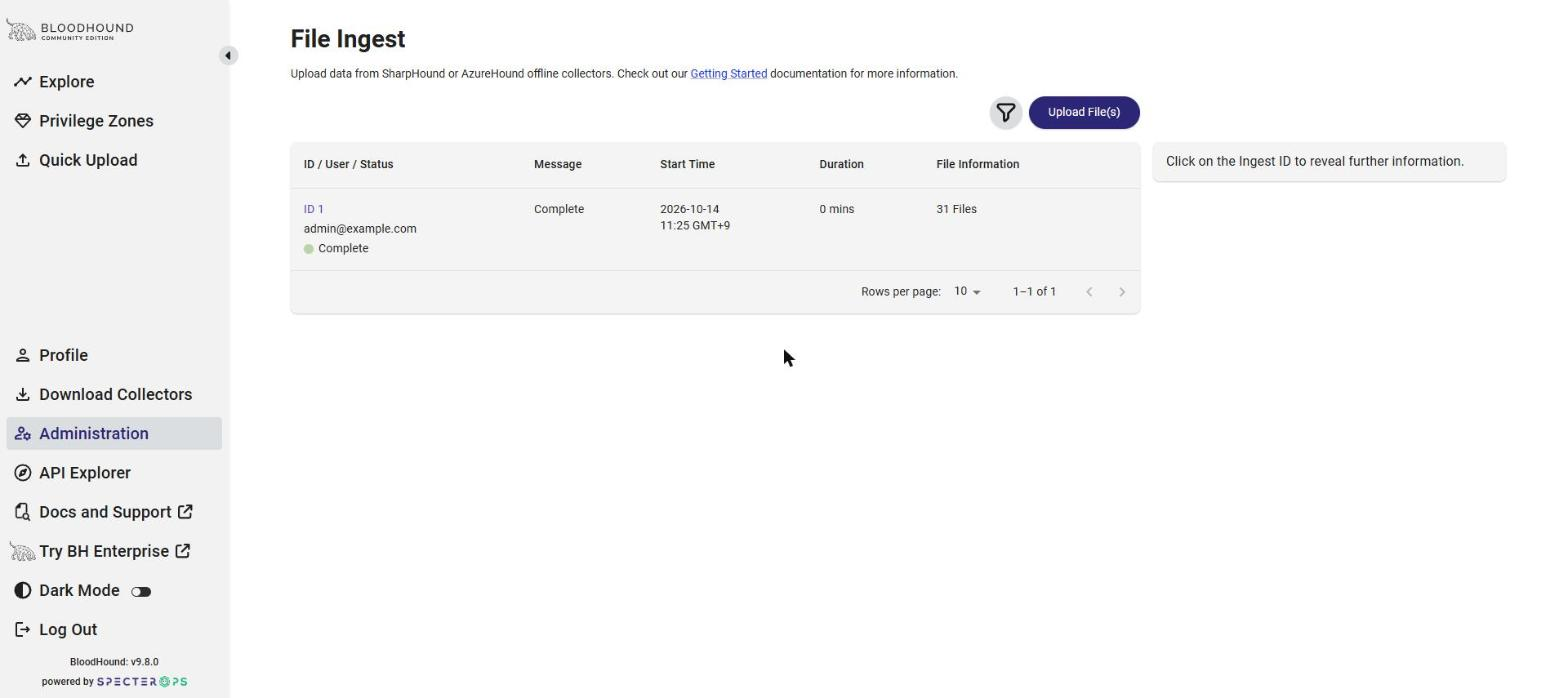Click the 1–1 of 1 pagination text

1034,292
